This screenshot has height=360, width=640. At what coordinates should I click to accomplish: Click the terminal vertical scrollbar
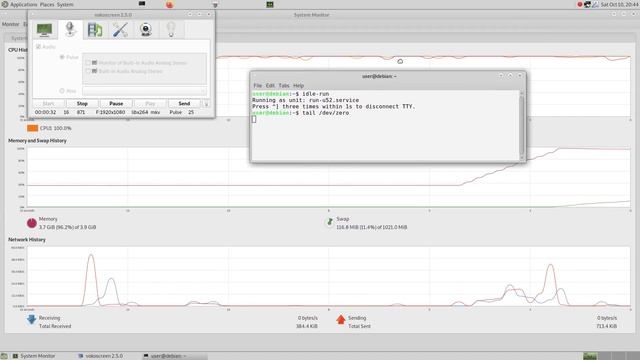(521, 125)
